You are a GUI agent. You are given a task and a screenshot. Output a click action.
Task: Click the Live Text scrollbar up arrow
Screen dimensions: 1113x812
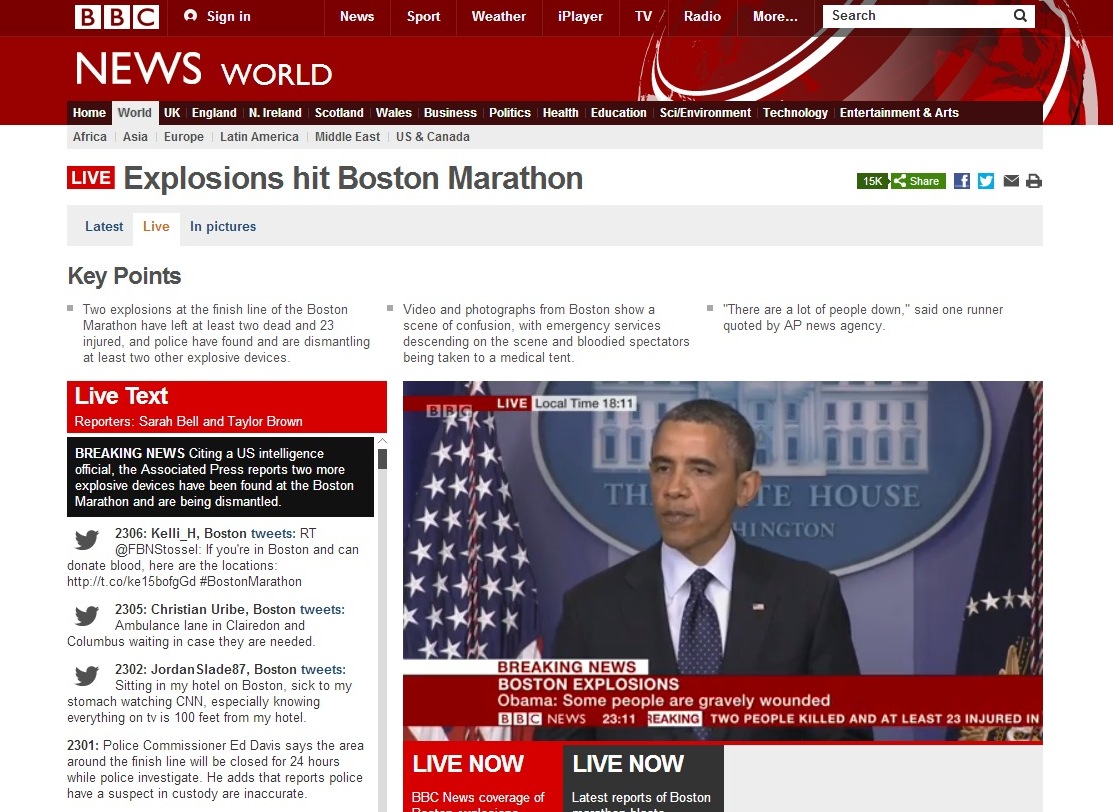[x=382, y=441]
